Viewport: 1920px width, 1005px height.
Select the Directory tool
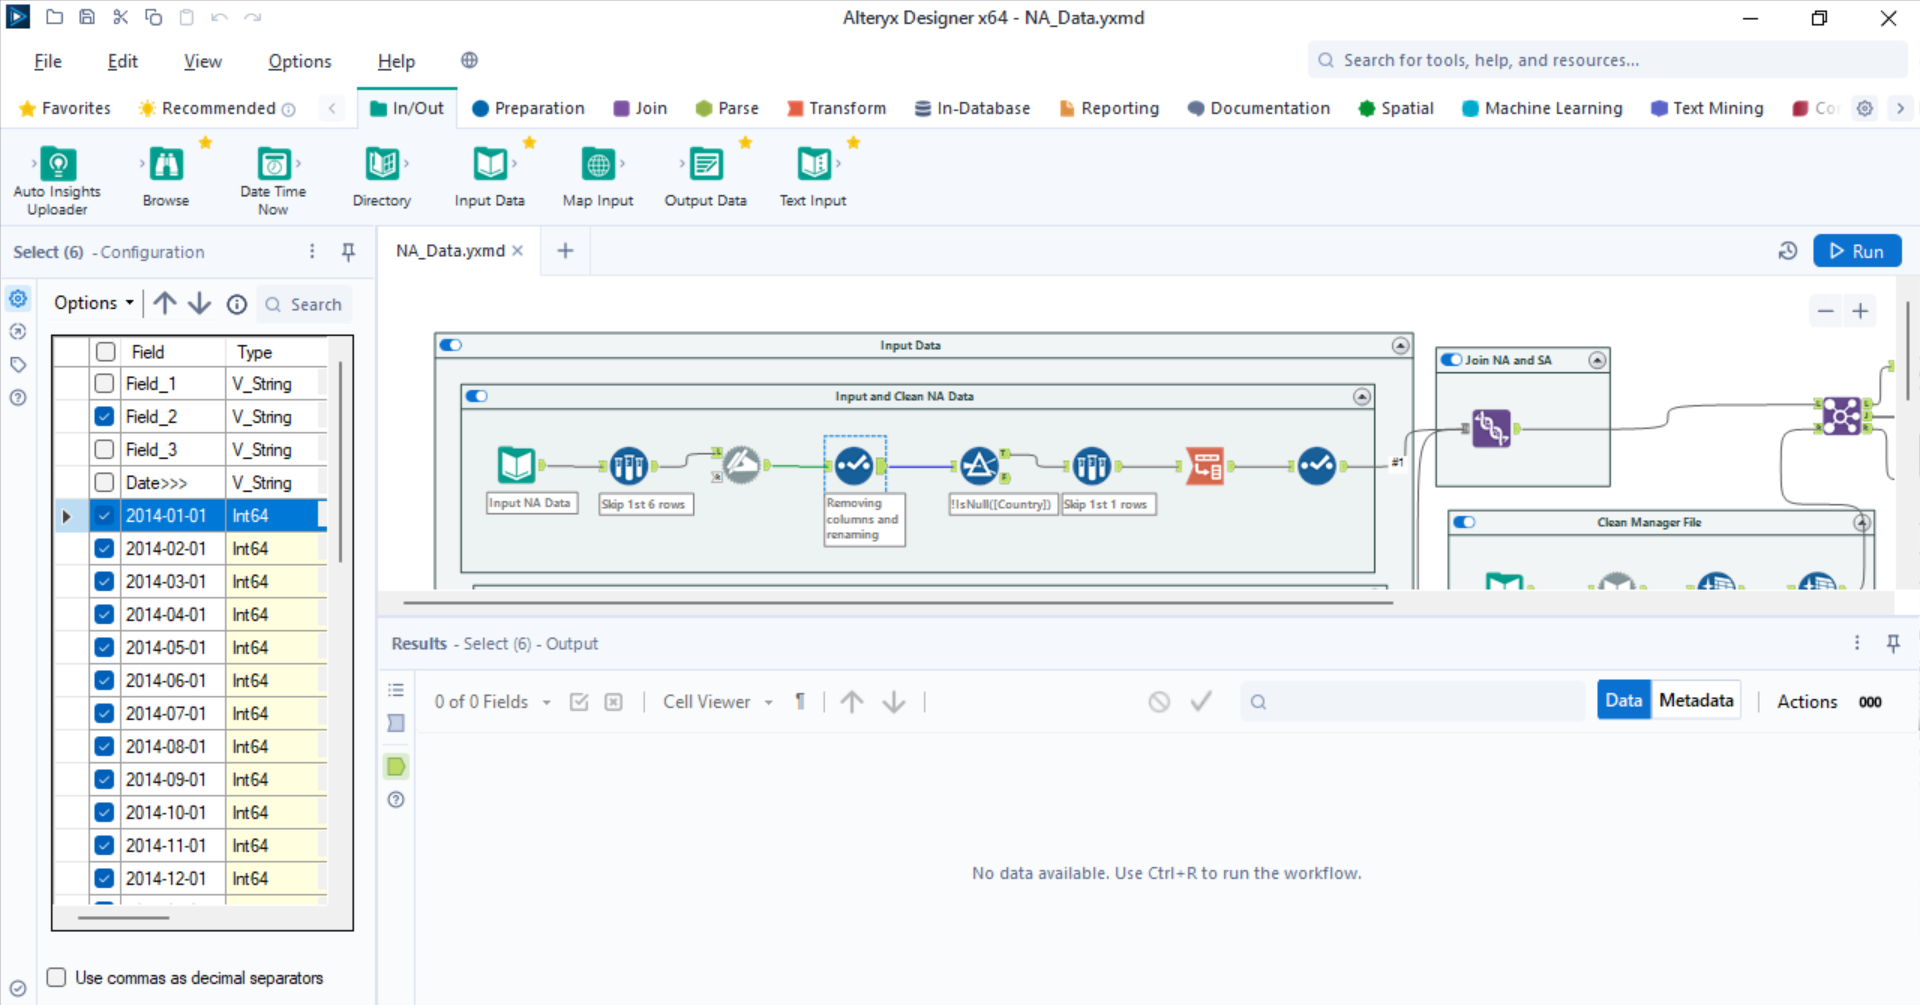381,168
